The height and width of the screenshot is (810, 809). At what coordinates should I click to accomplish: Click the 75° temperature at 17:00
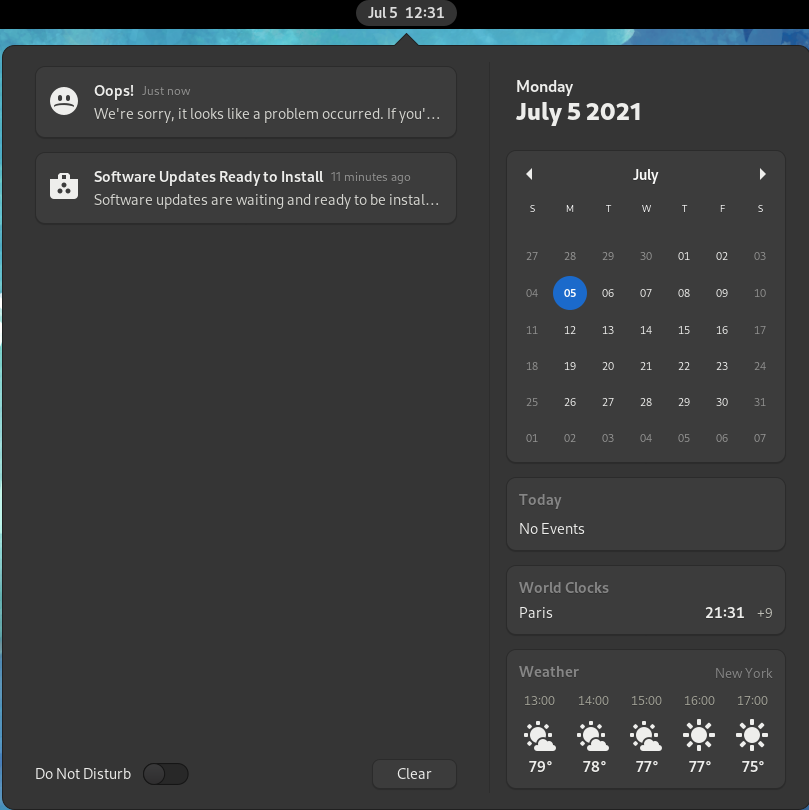tap(753, 767)
